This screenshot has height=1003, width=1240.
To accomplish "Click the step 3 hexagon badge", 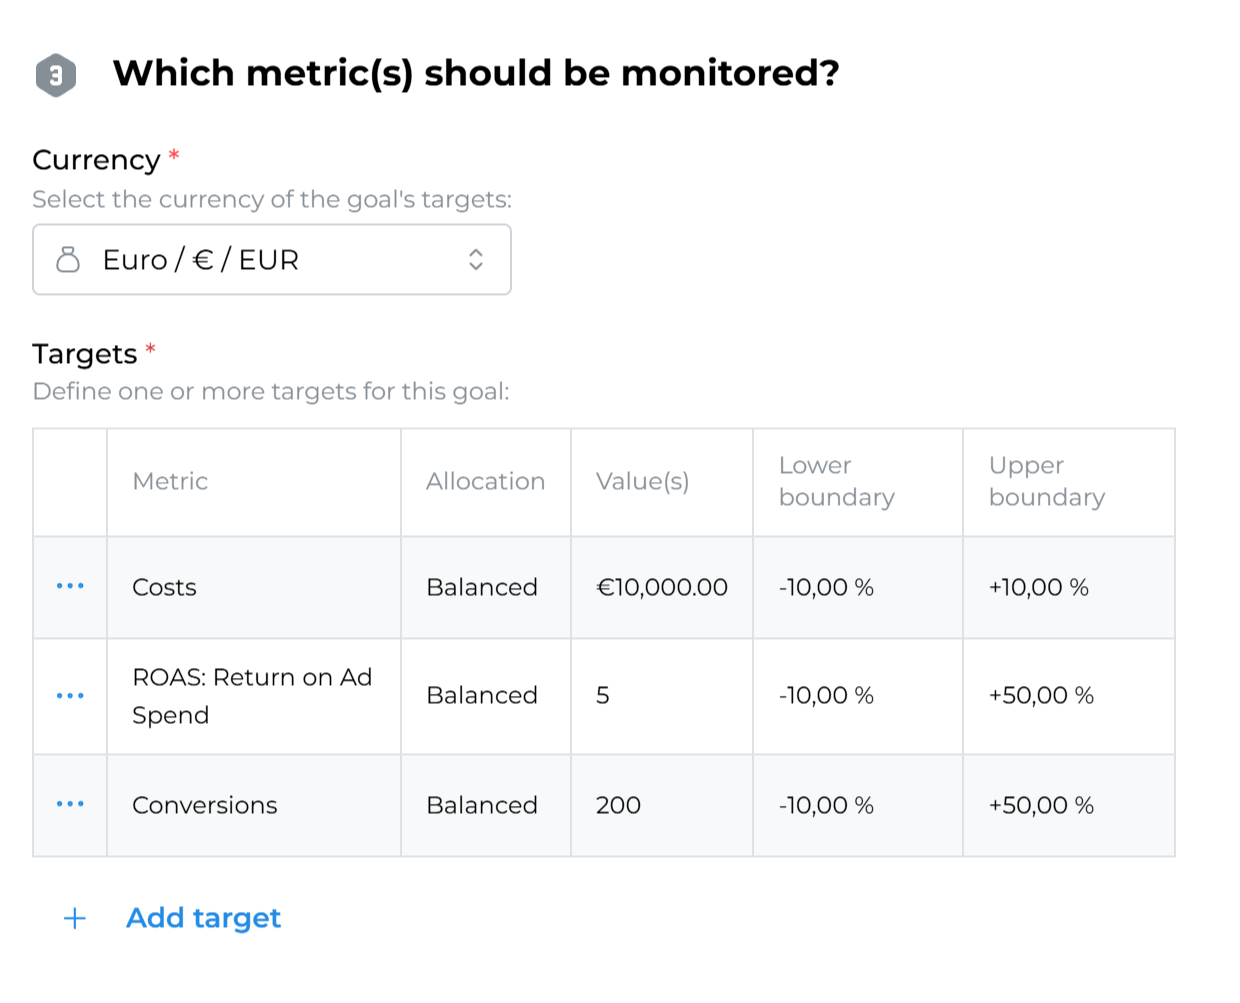I will [x=56, y=75].
